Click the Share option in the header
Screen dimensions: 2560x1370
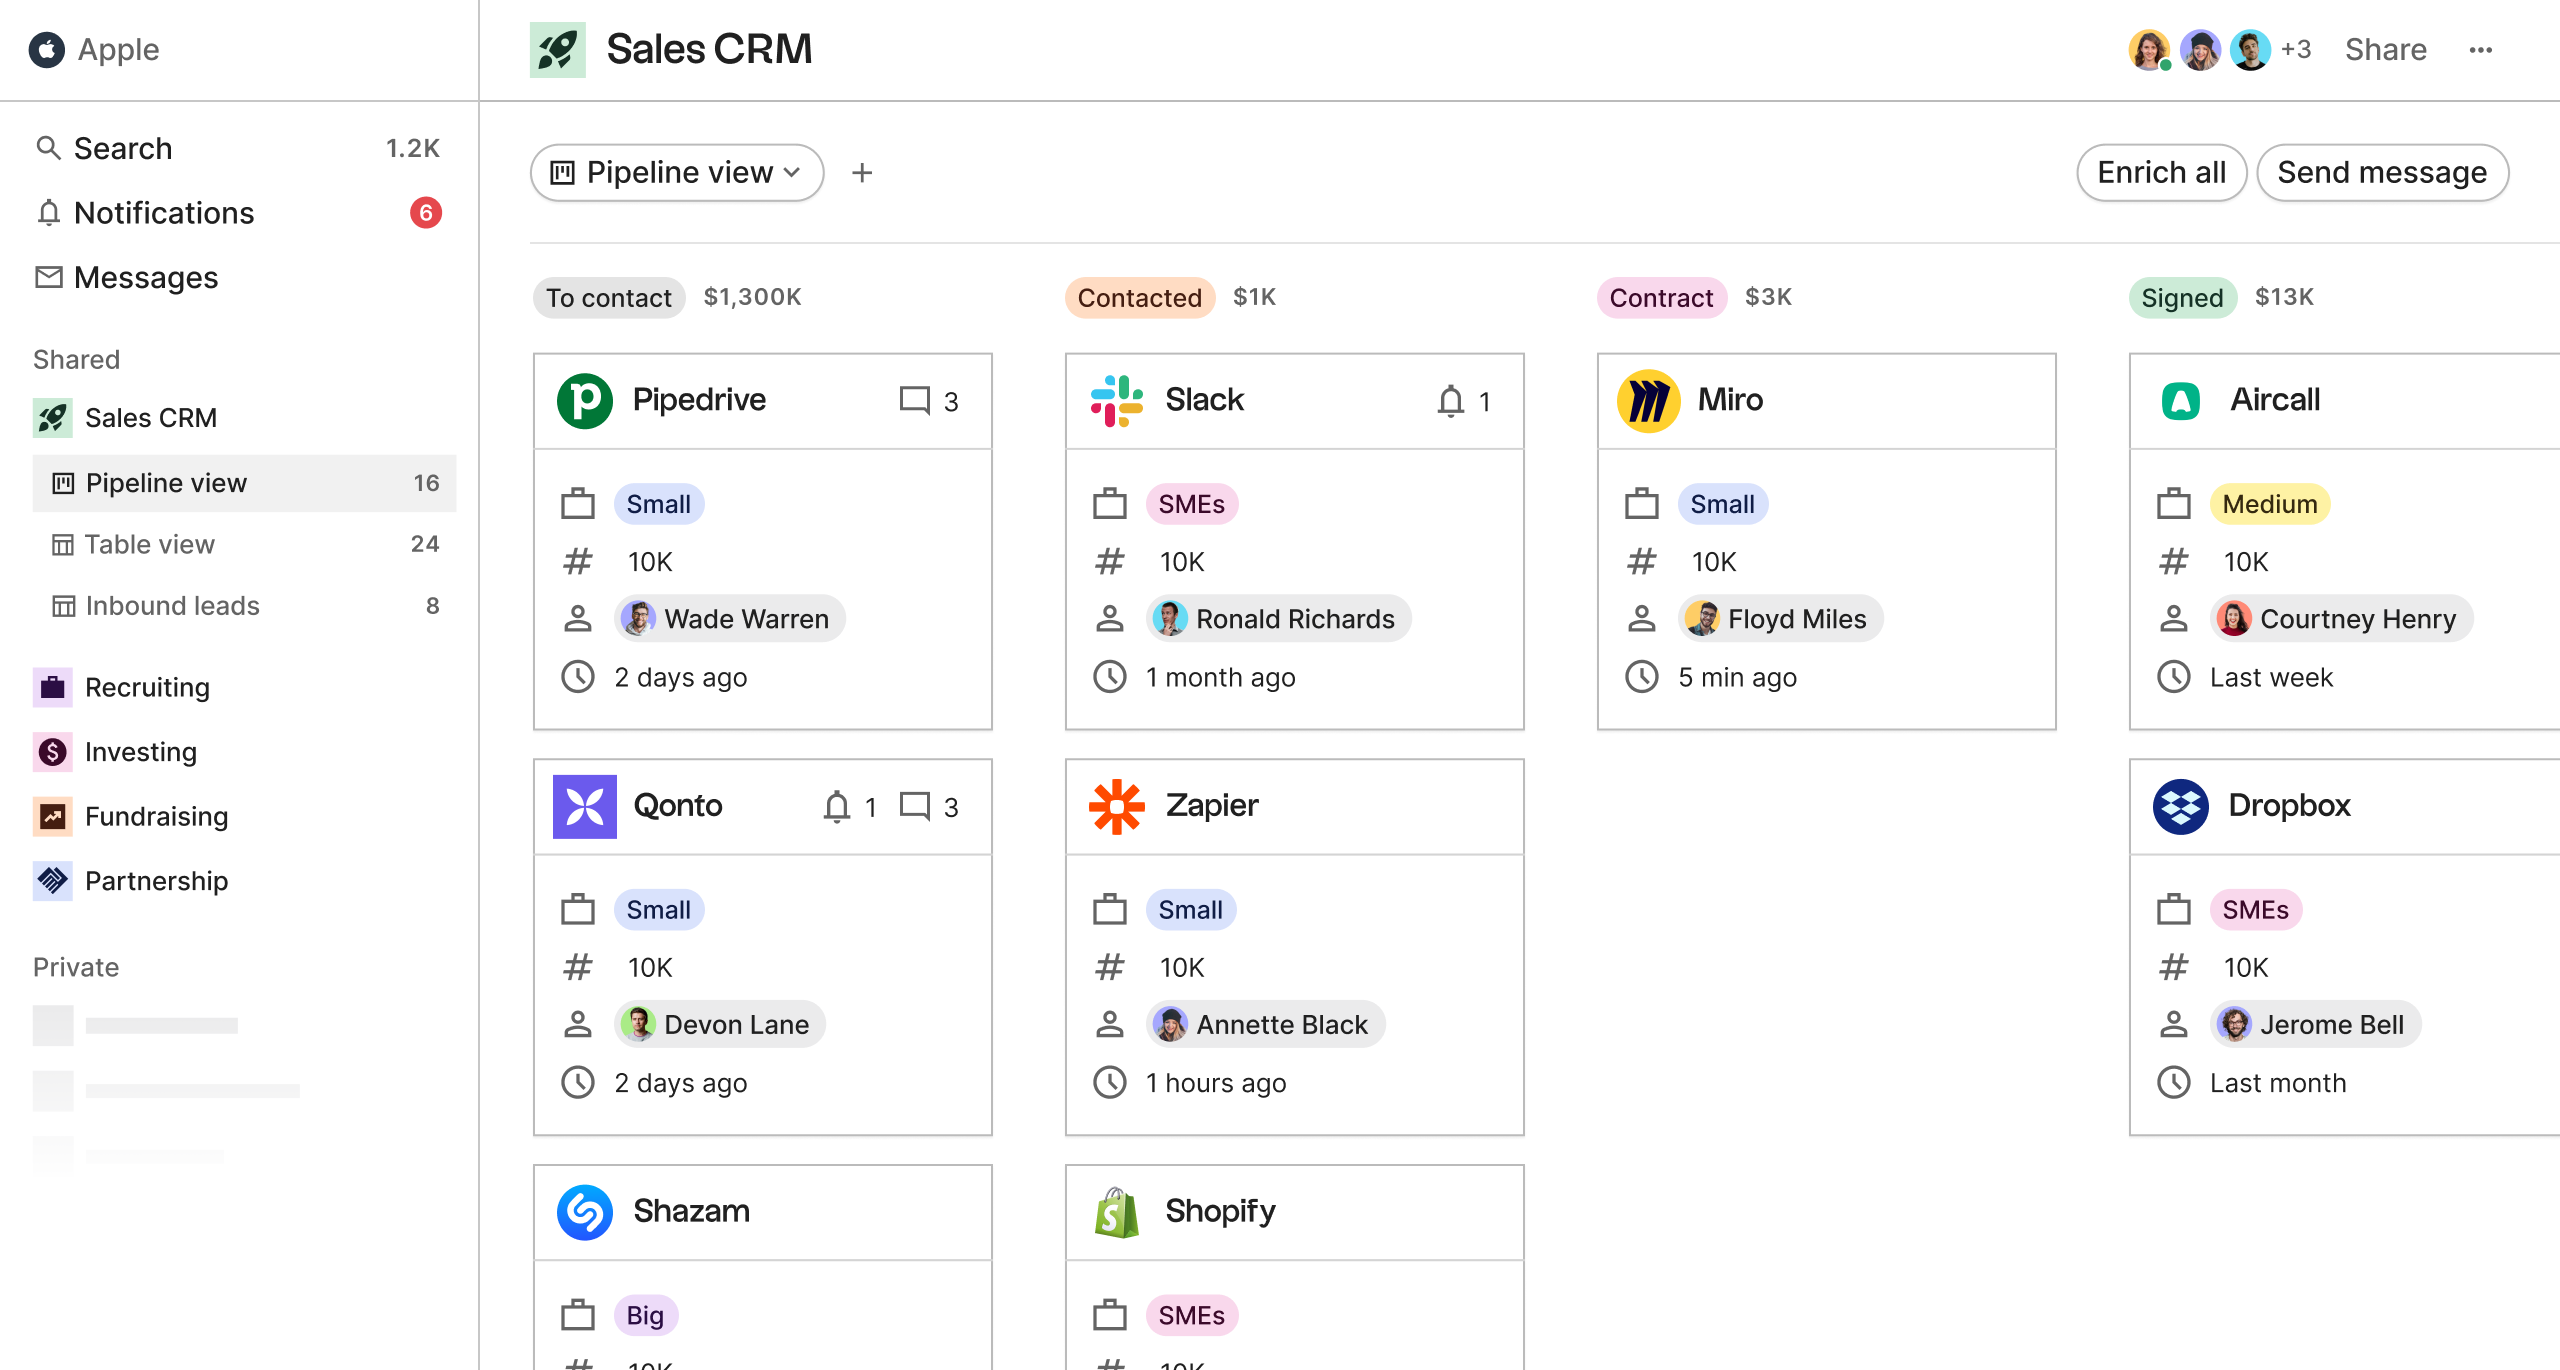click(2386, 49)
